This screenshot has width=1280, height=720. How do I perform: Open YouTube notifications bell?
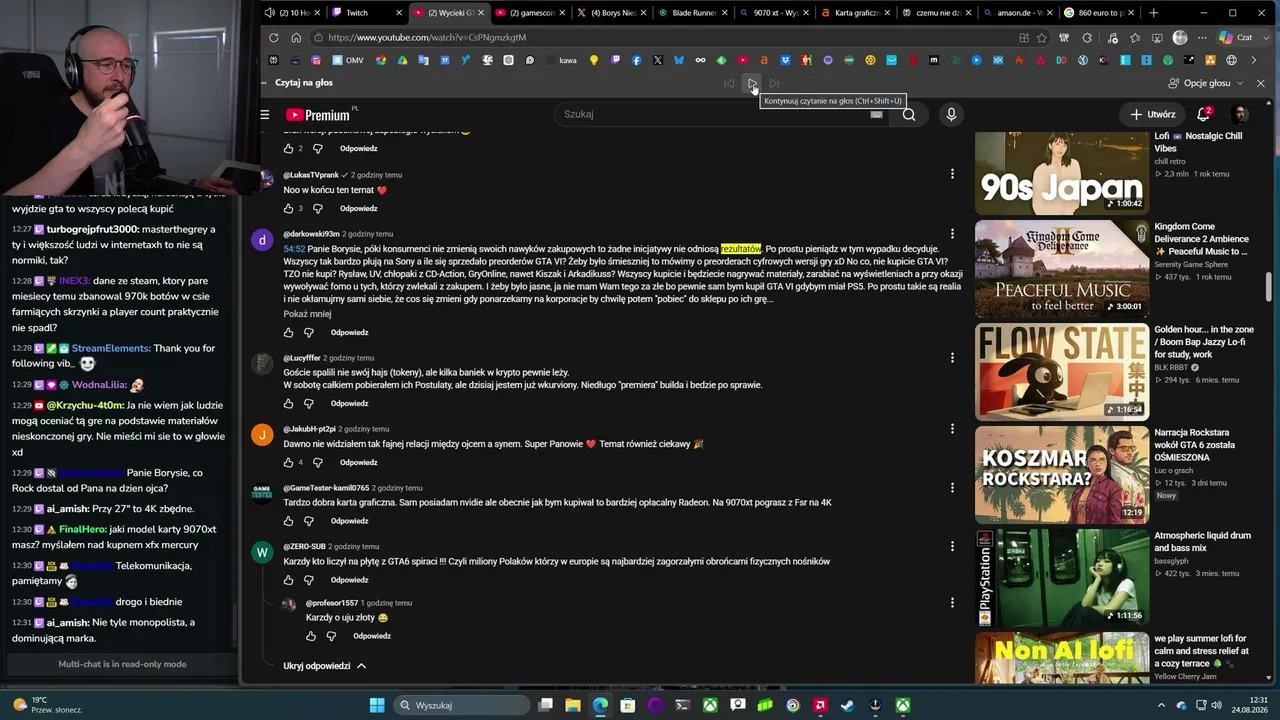(x=1203, y=114)
